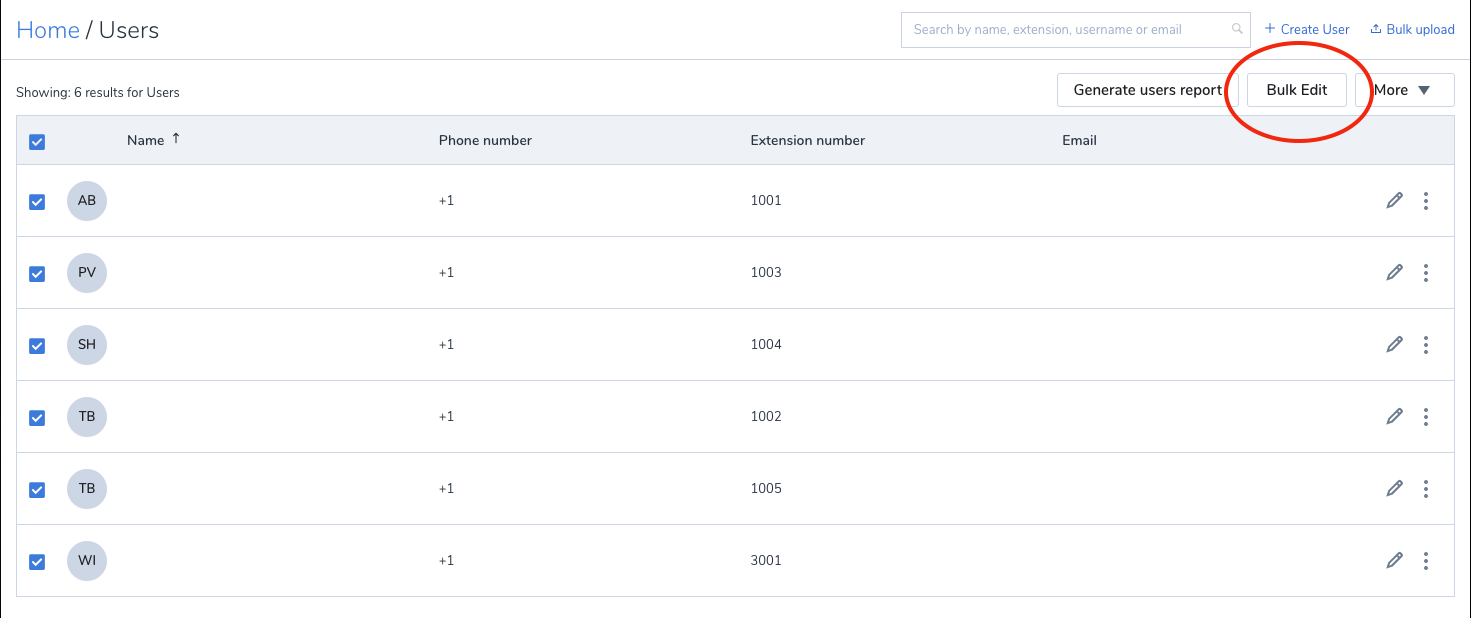Click the Bulk Edit button
The width and height of the screenshot is (1471, 618).
tap(1296, 90)
